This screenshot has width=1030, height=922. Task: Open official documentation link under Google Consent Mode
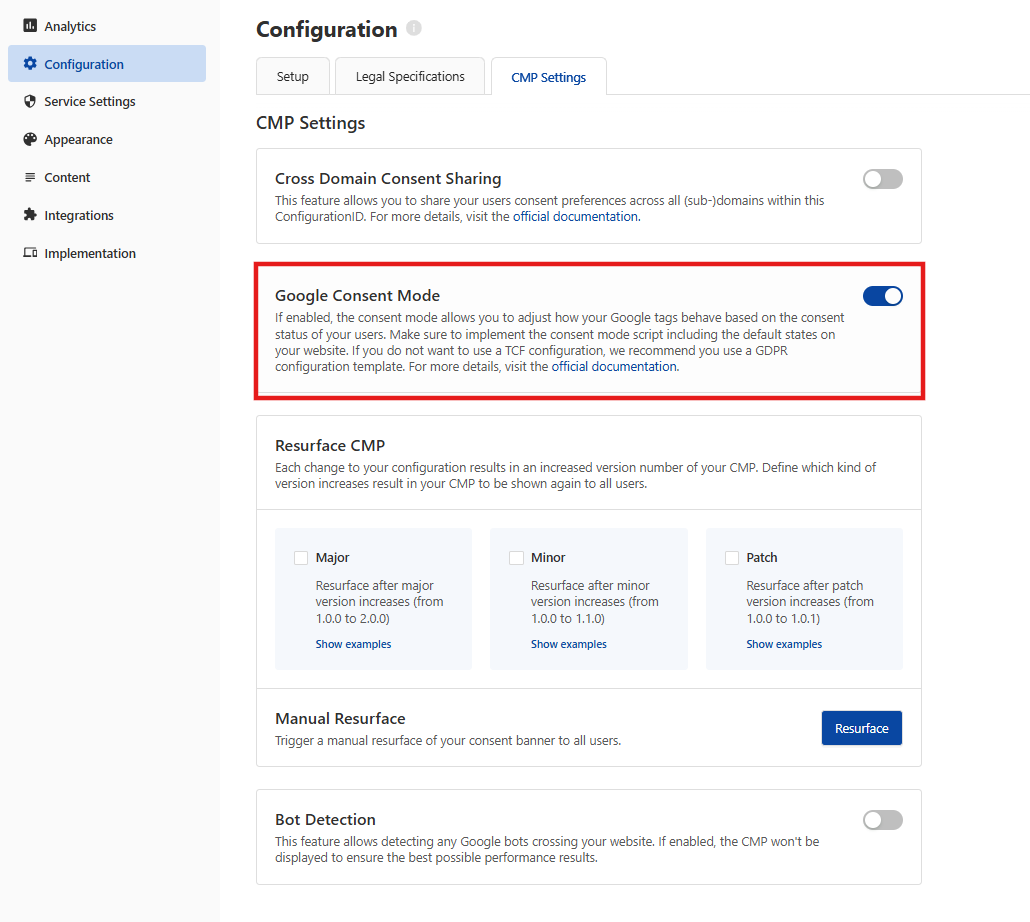click(x=614, y=366)
